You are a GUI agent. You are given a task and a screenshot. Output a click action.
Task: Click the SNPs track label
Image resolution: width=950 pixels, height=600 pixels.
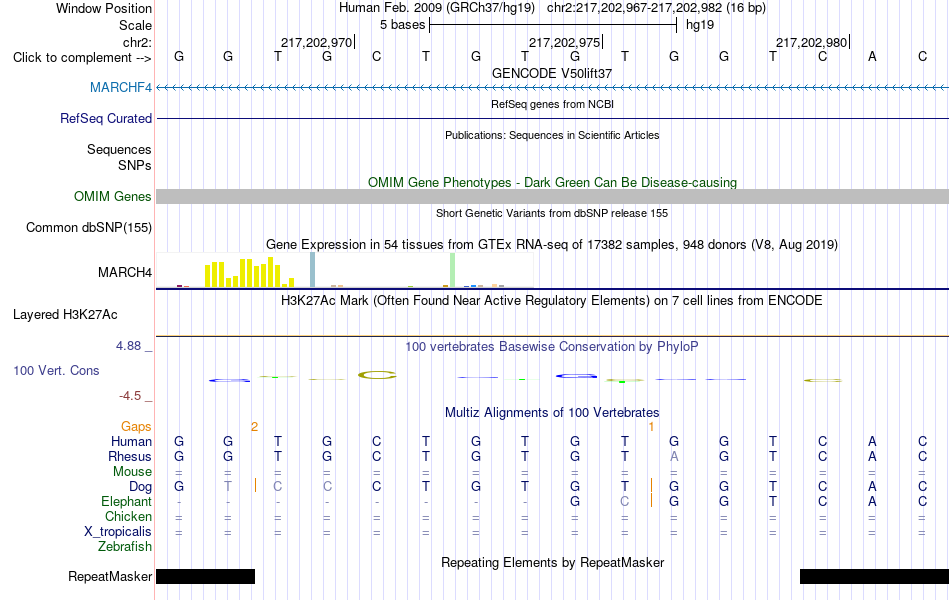click(x=135, y=165)
